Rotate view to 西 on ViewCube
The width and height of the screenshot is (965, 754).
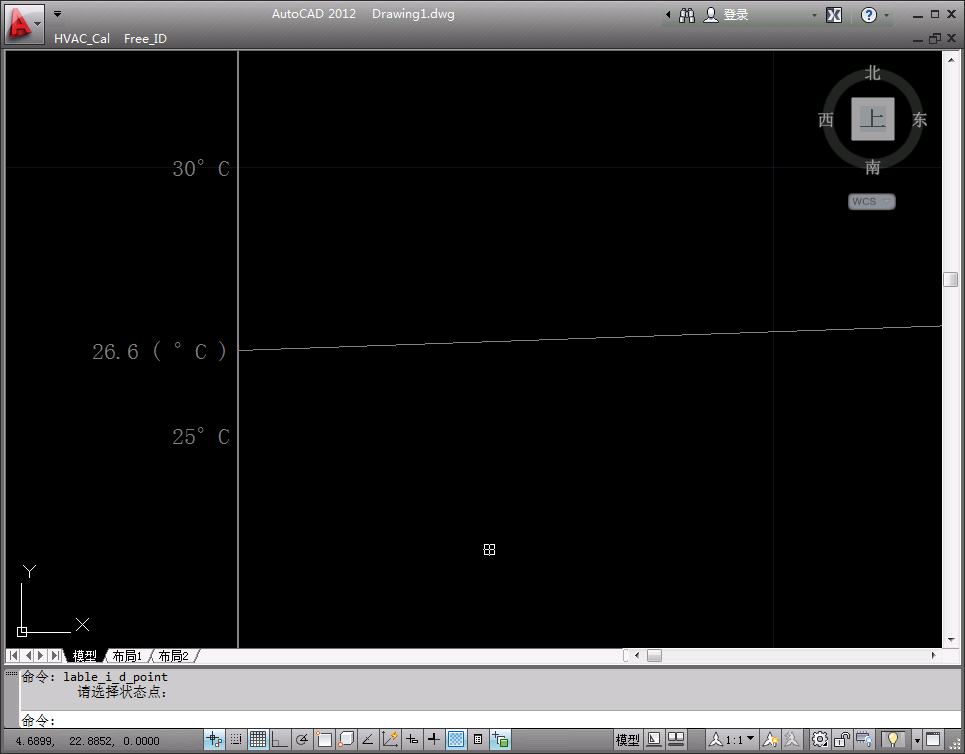pyautogui.click(x=826, y=119)
